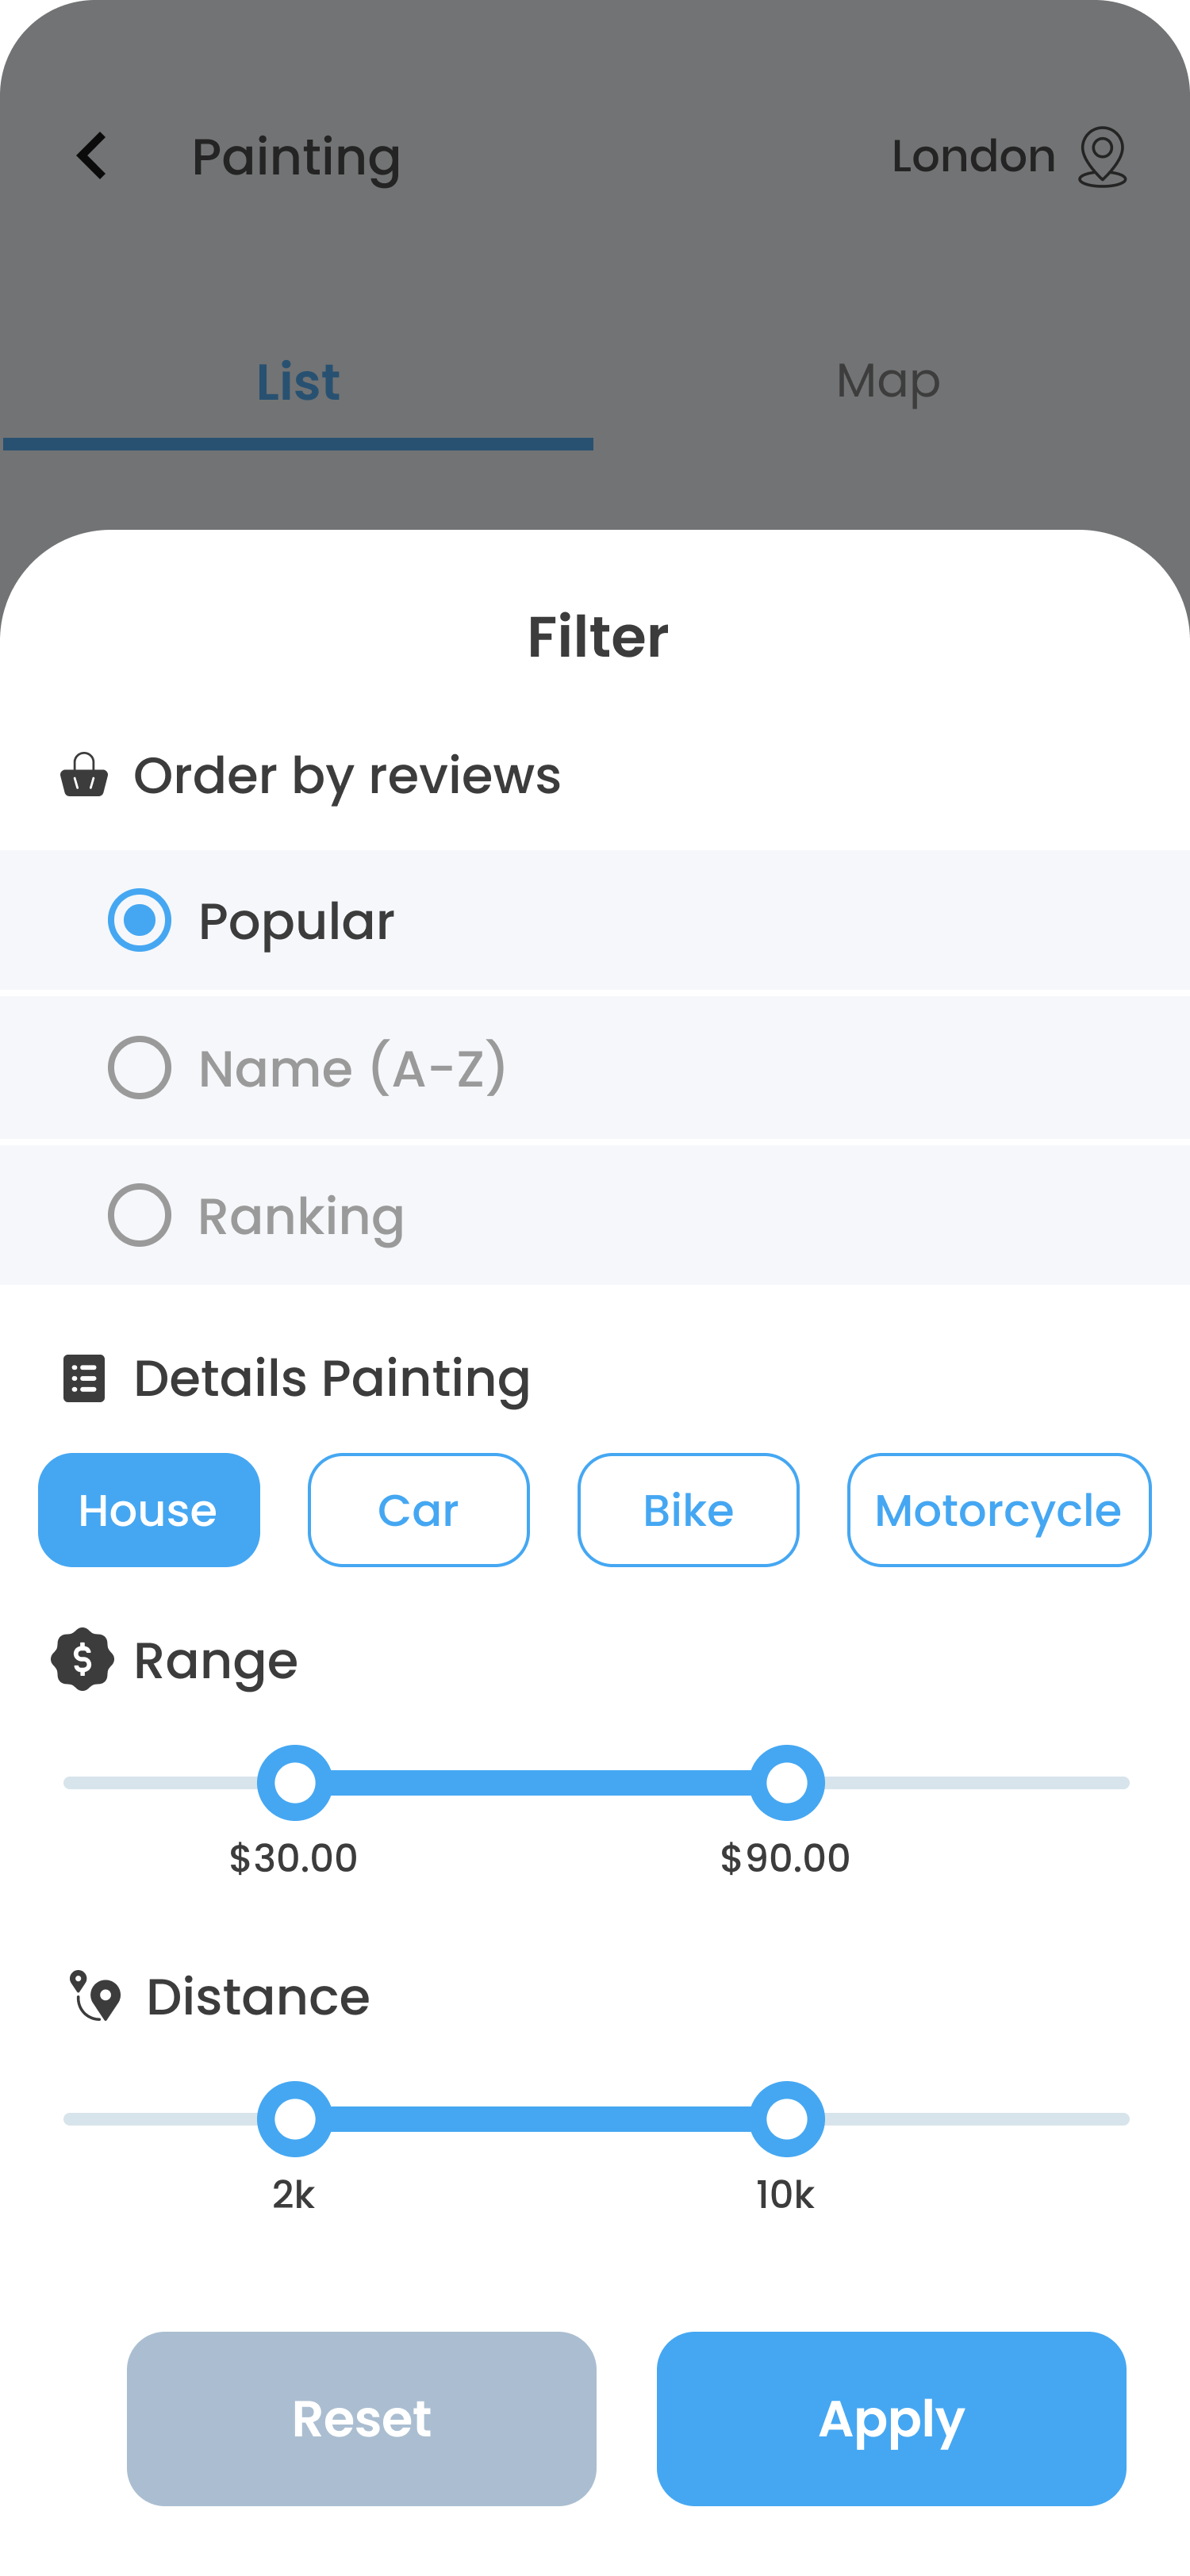Select the Name (A-Z) sort option
1190x2576 pixels.
[x=140, y=1067]
